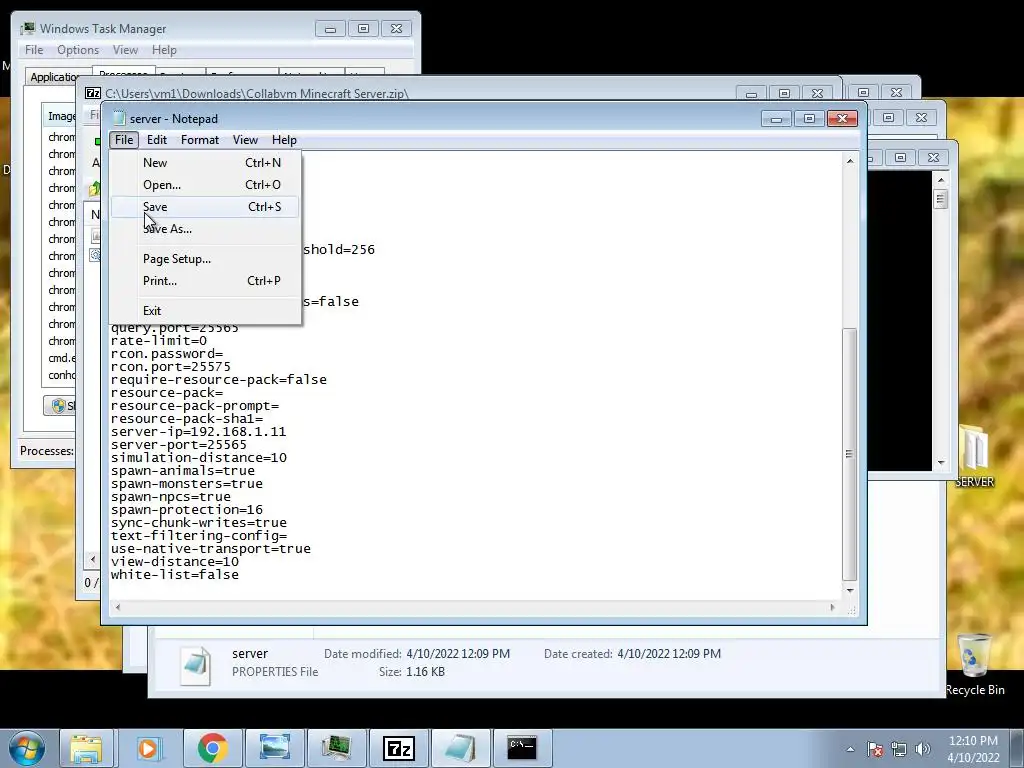Click the taskbar clock 12:10 PM
Viewport: 1024px width, 768px height.
[973, 741]
